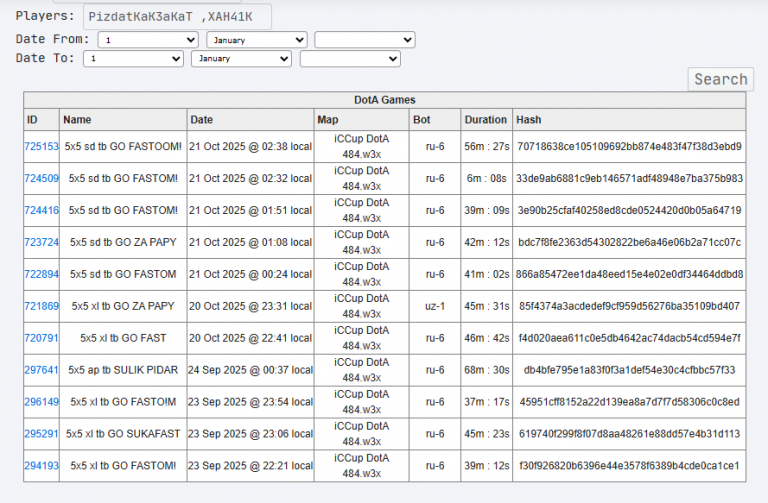This screenshot has width=768, height=503.
Task: Click duration '6m : 08s'
Action: tap(486, 178)
